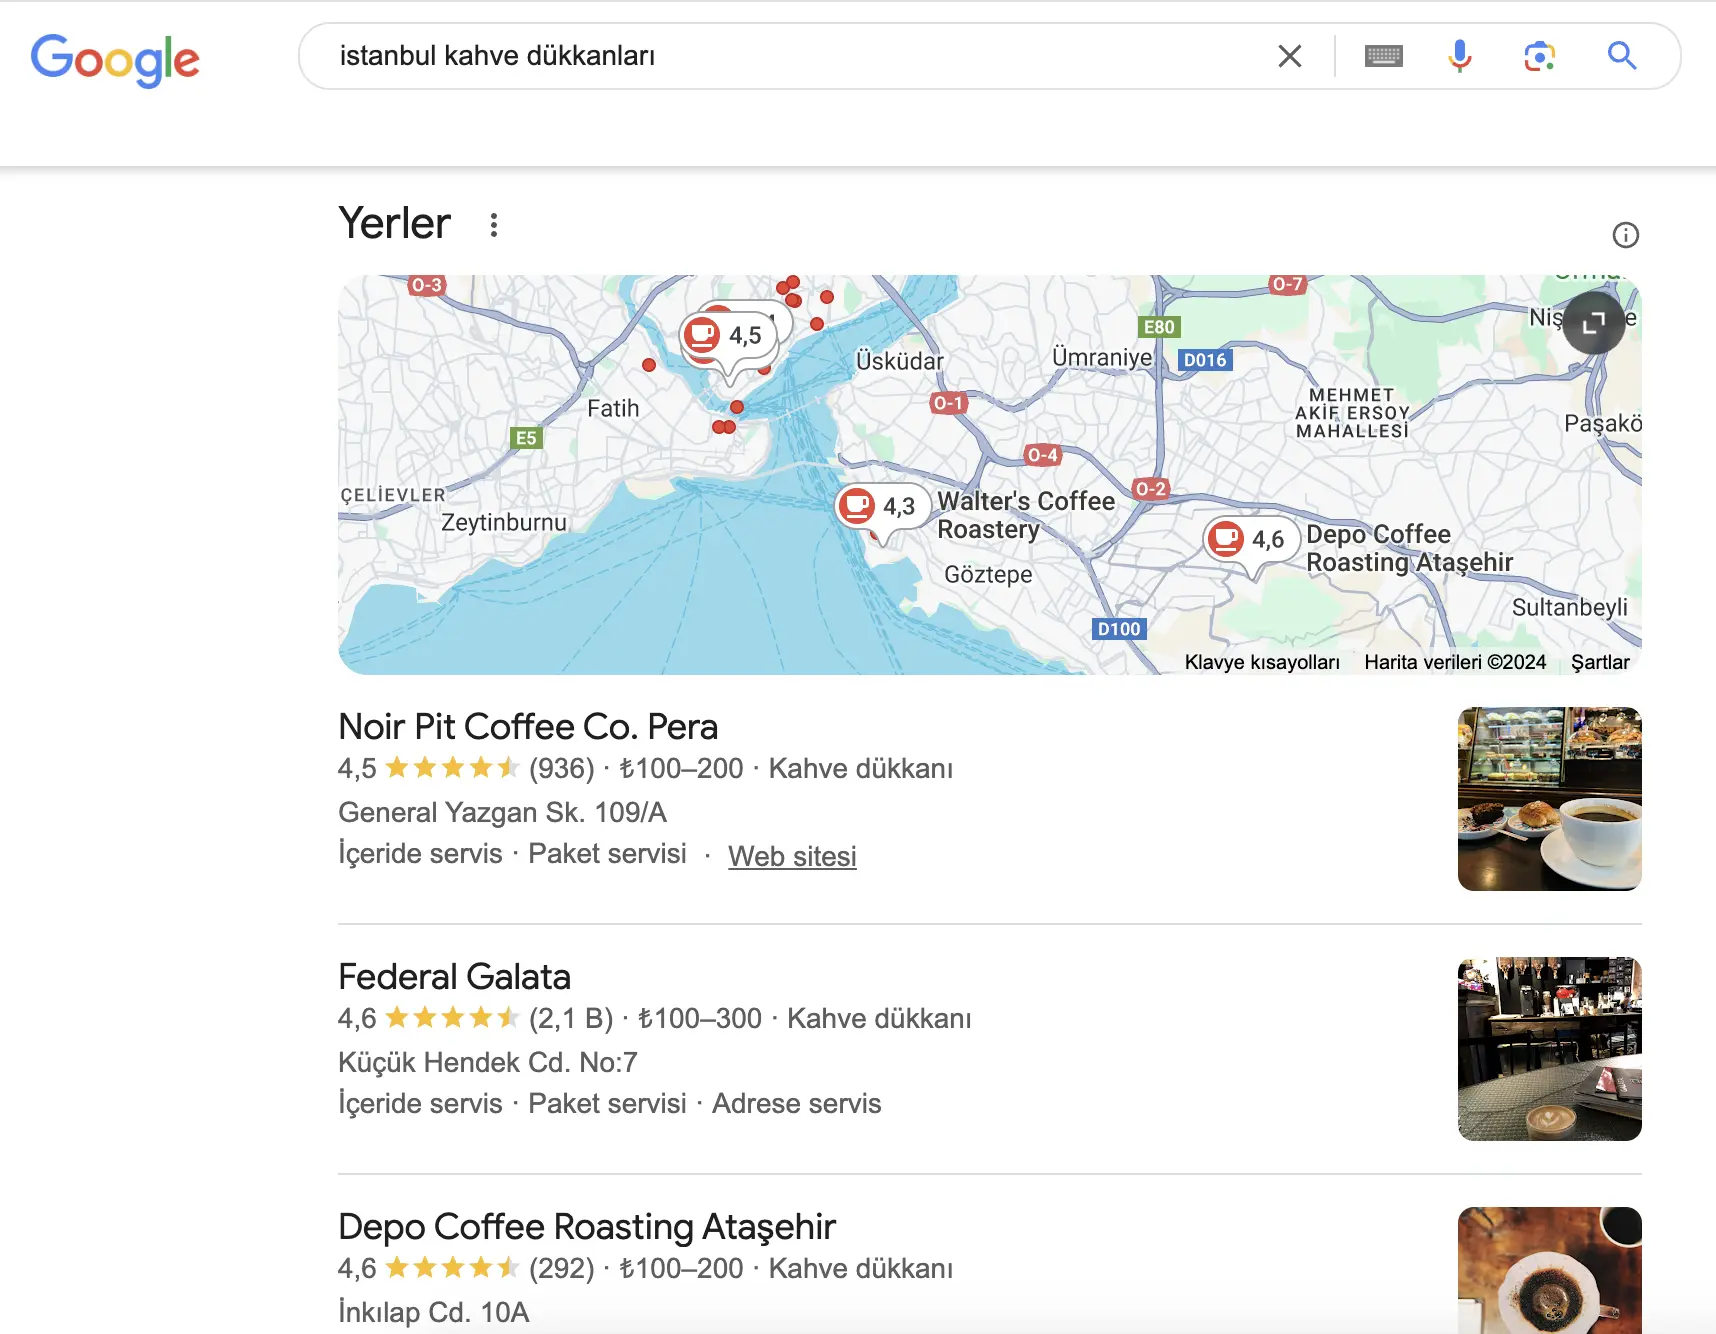Click the ÇELİEVLER label on map

(x=393, y=495)
